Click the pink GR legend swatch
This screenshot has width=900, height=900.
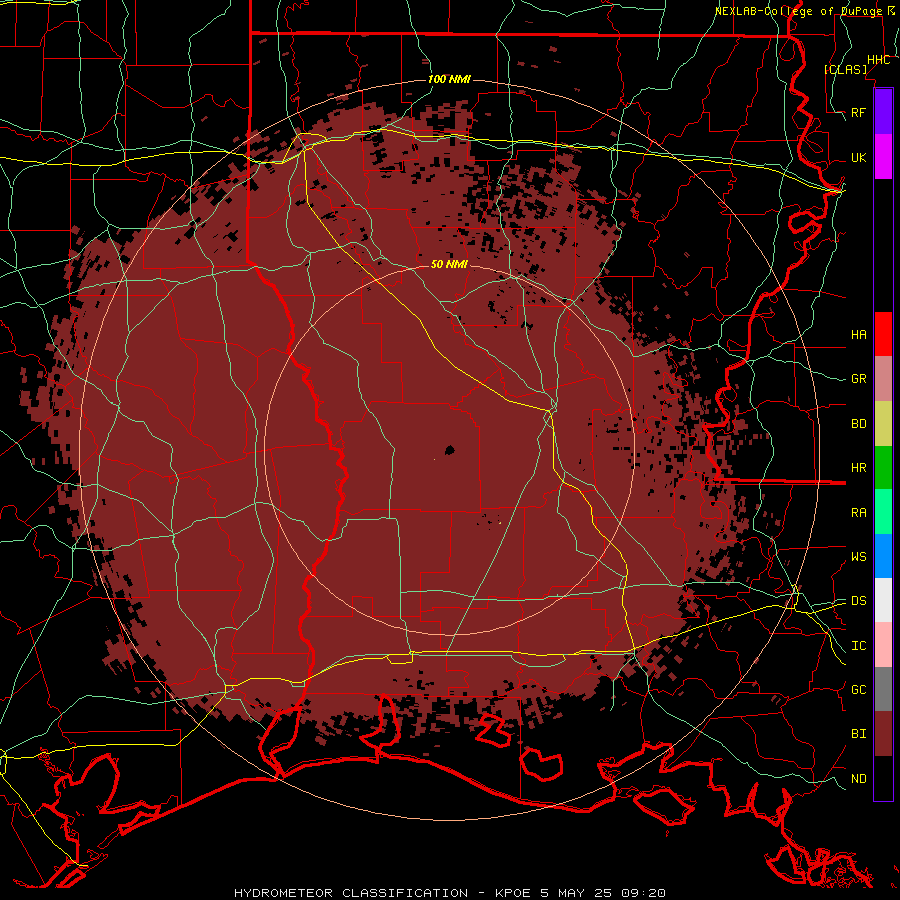(x=883, y=379)
